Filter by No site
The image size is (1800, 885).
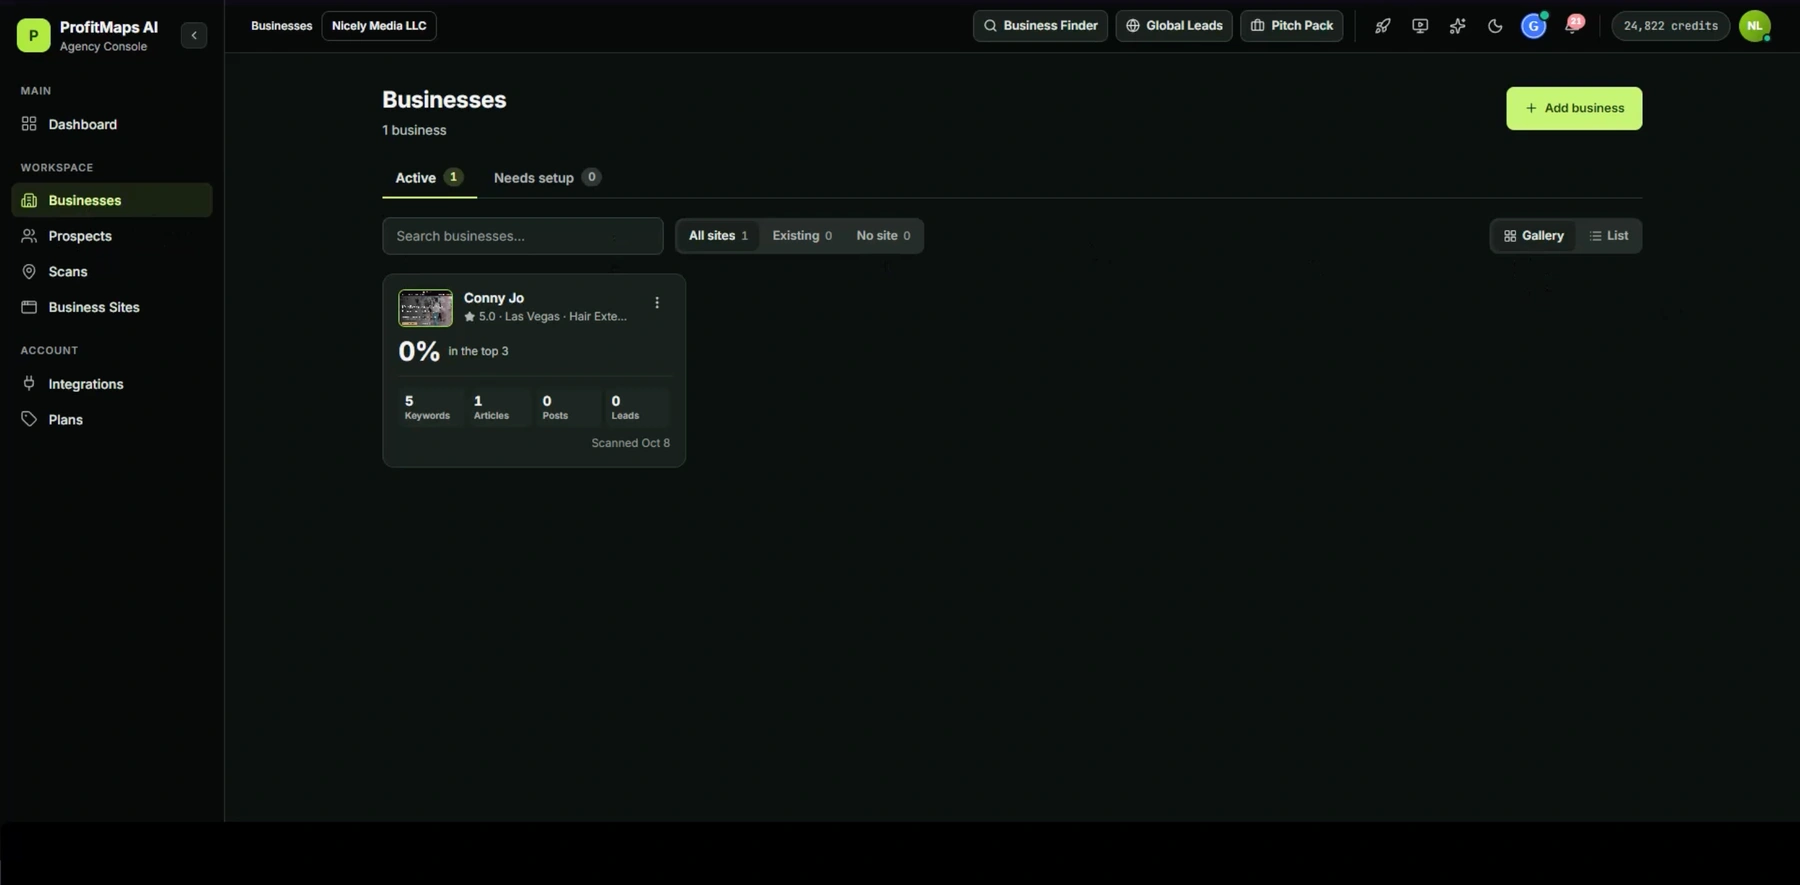[883, 236]
